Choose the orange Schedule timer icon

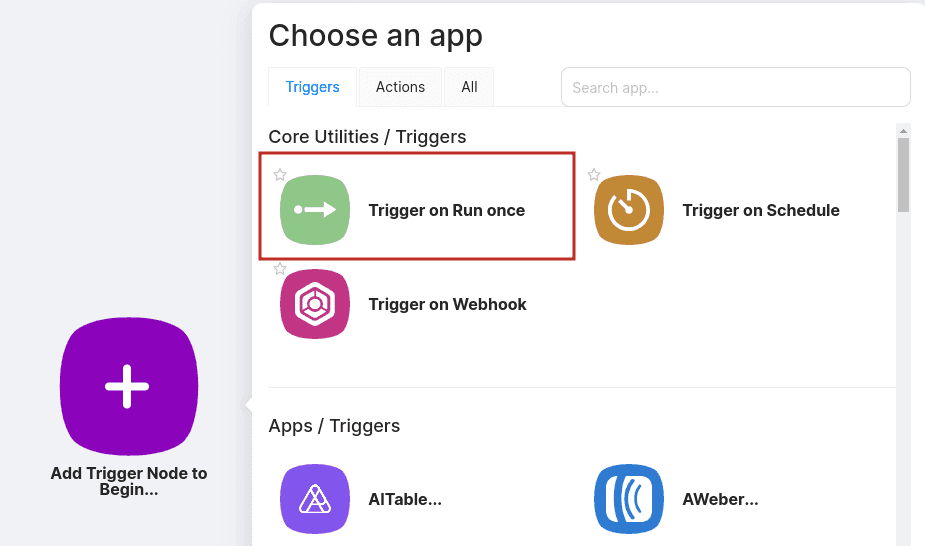[x=629, y=210]
